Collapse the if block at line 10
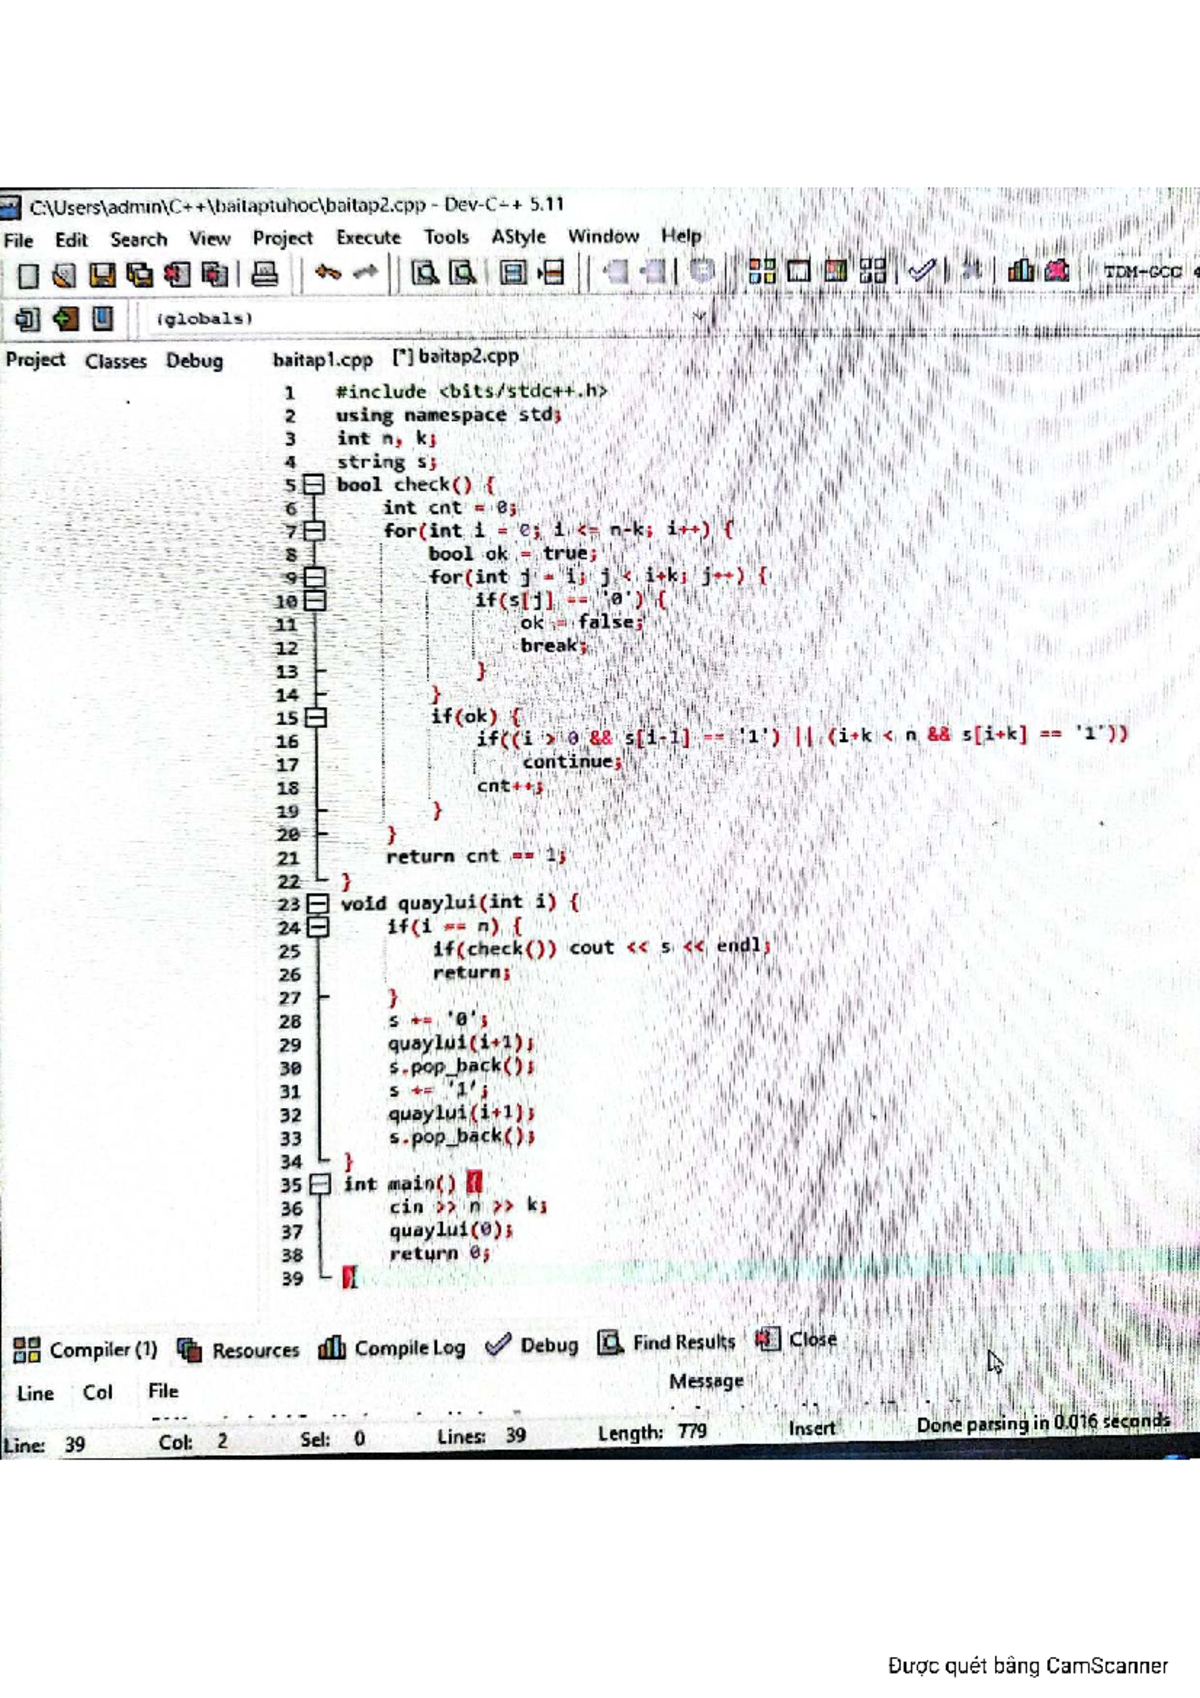This screenshot has width=1200, height=1698. tap(315, 600)
